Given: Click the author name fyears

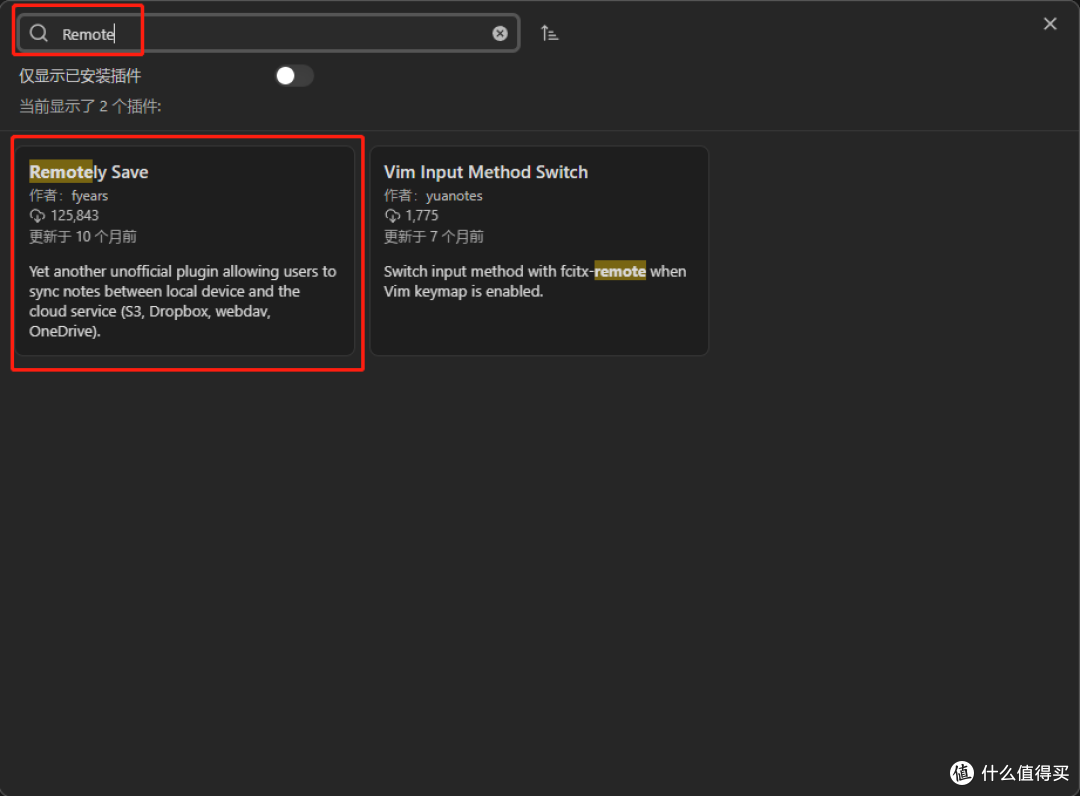Looking at the screenshot, I should click(x=90, y=196).
